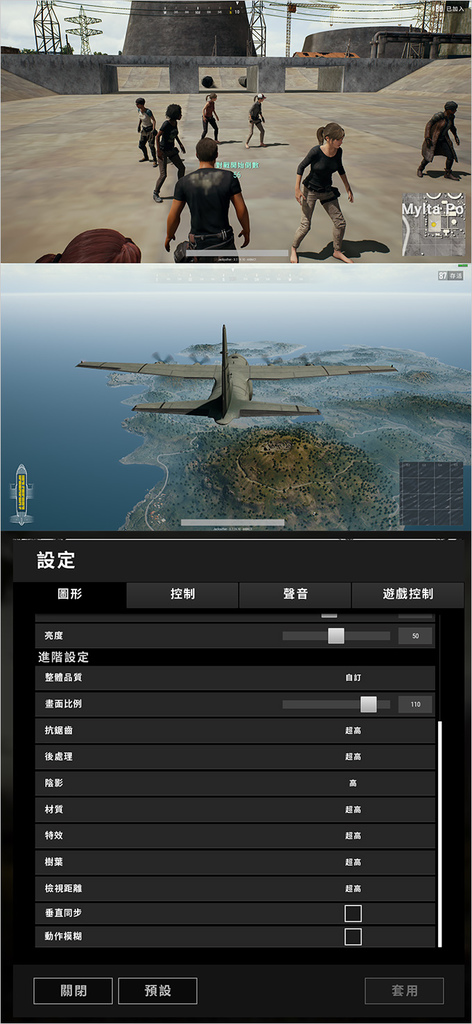Click the 預設 defaults button
Screen dimensions: 472x1024
(x=158, y=991)
